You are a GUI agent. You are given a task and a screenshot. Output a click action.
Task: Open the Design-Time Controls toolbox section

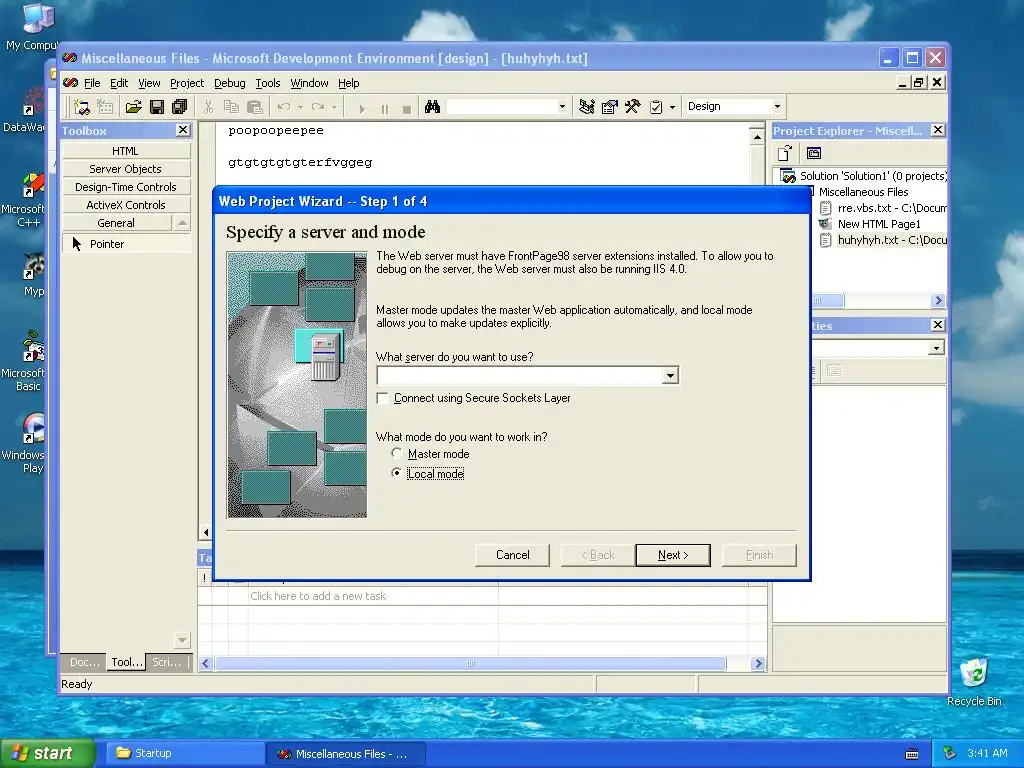[x=125, y=187]
